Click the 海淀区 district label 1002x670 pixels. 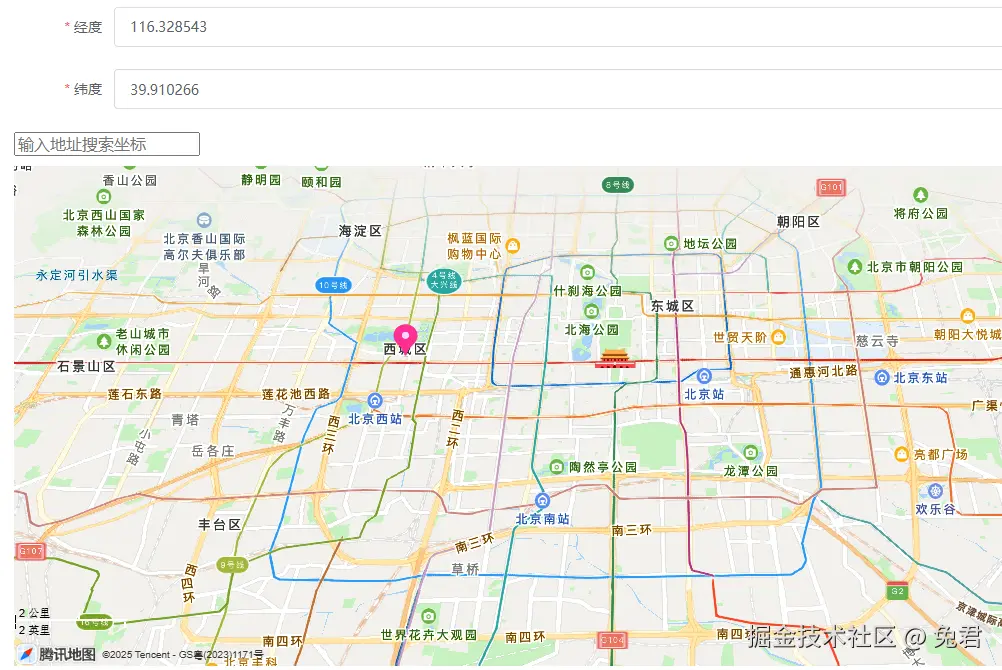(x=360, y=231)
